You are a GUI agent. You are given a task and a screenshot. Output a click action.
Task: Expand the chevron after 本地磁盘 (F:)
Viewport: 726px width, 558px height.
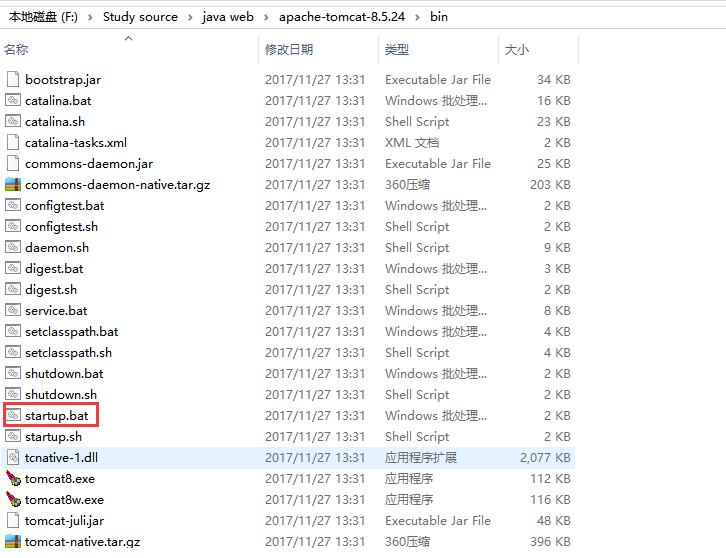tap(90, 17)
